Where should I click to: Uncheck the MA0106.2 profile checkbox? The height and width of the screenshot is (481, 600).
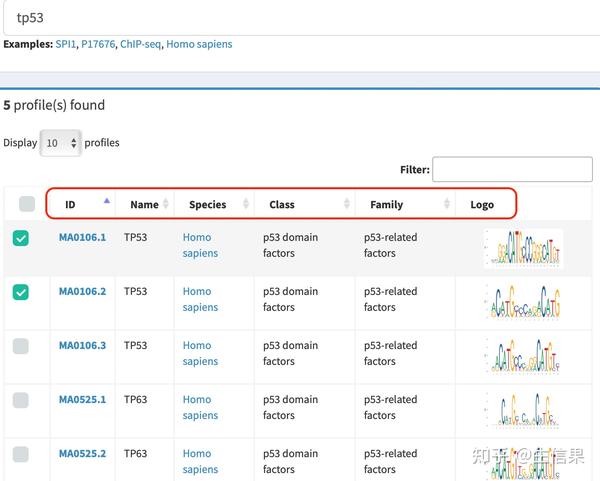click(x=21, y=292)
